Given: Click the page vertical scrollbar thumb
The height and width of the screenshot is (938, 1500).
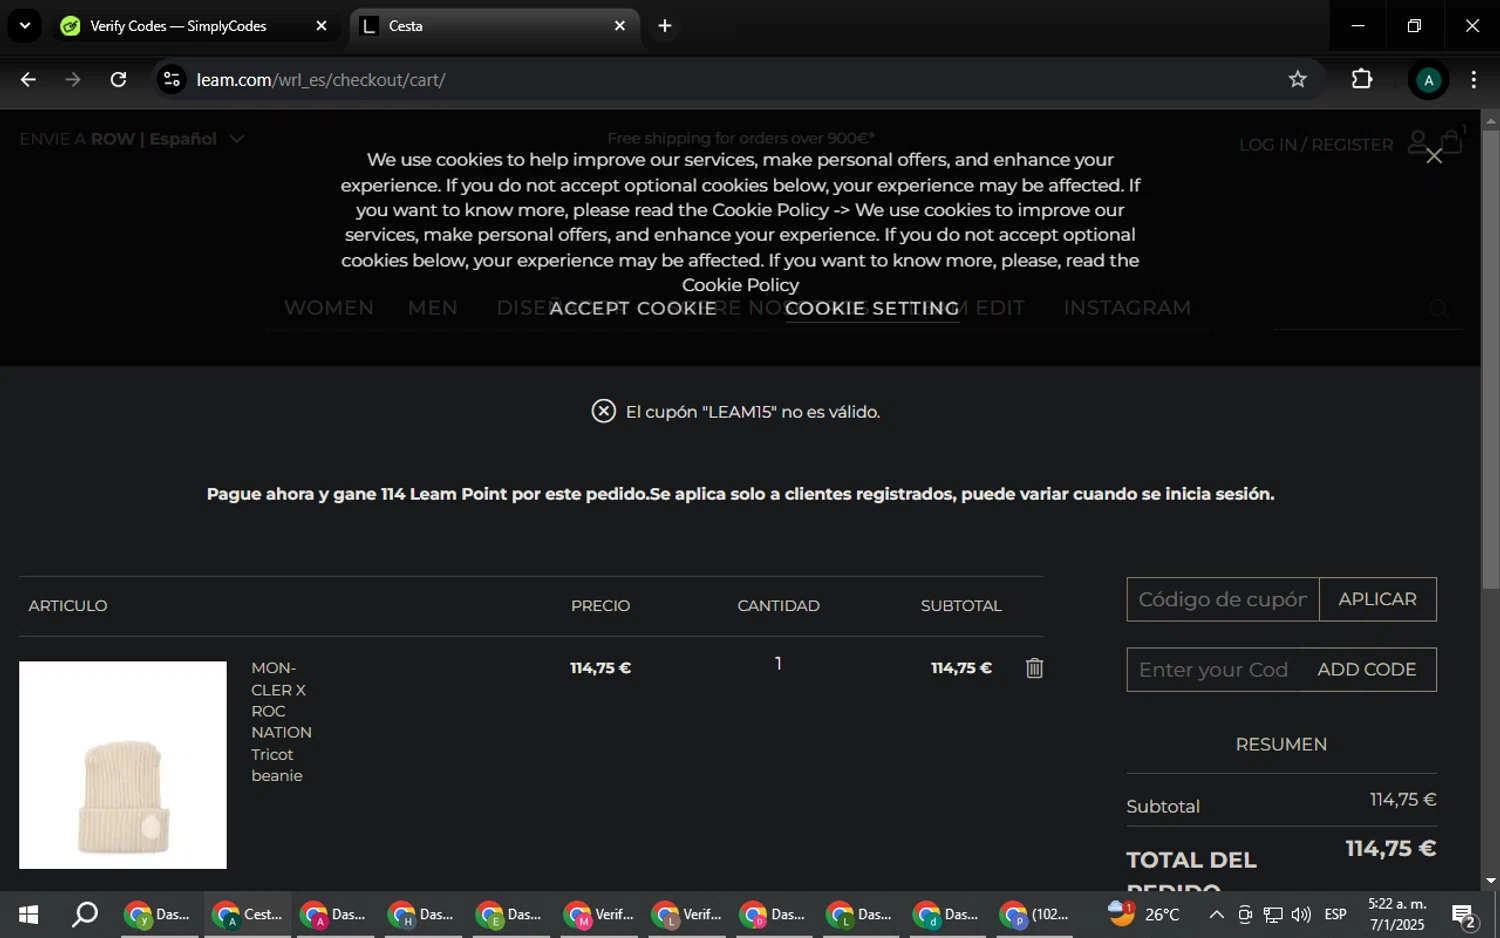Looking at the screenshot, I should (1491, 359).
